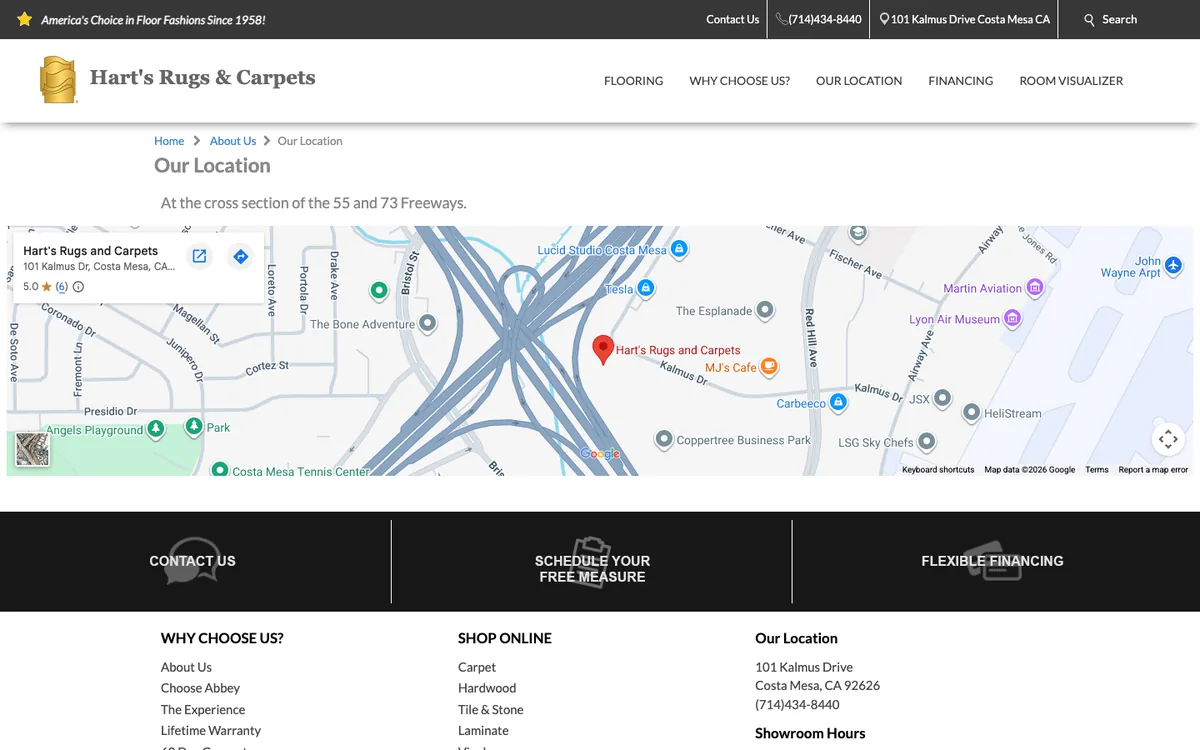The width and height of the screenshot is (1200, 750).
Task: Open The Experience footer link
Action: point(203,709)
